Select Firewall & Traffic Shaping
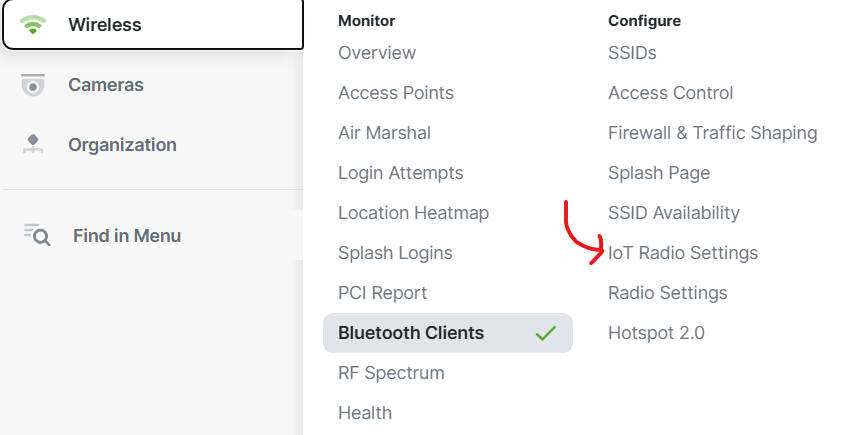Viewport: 861px width, 435px height. [x=713, y=133]
